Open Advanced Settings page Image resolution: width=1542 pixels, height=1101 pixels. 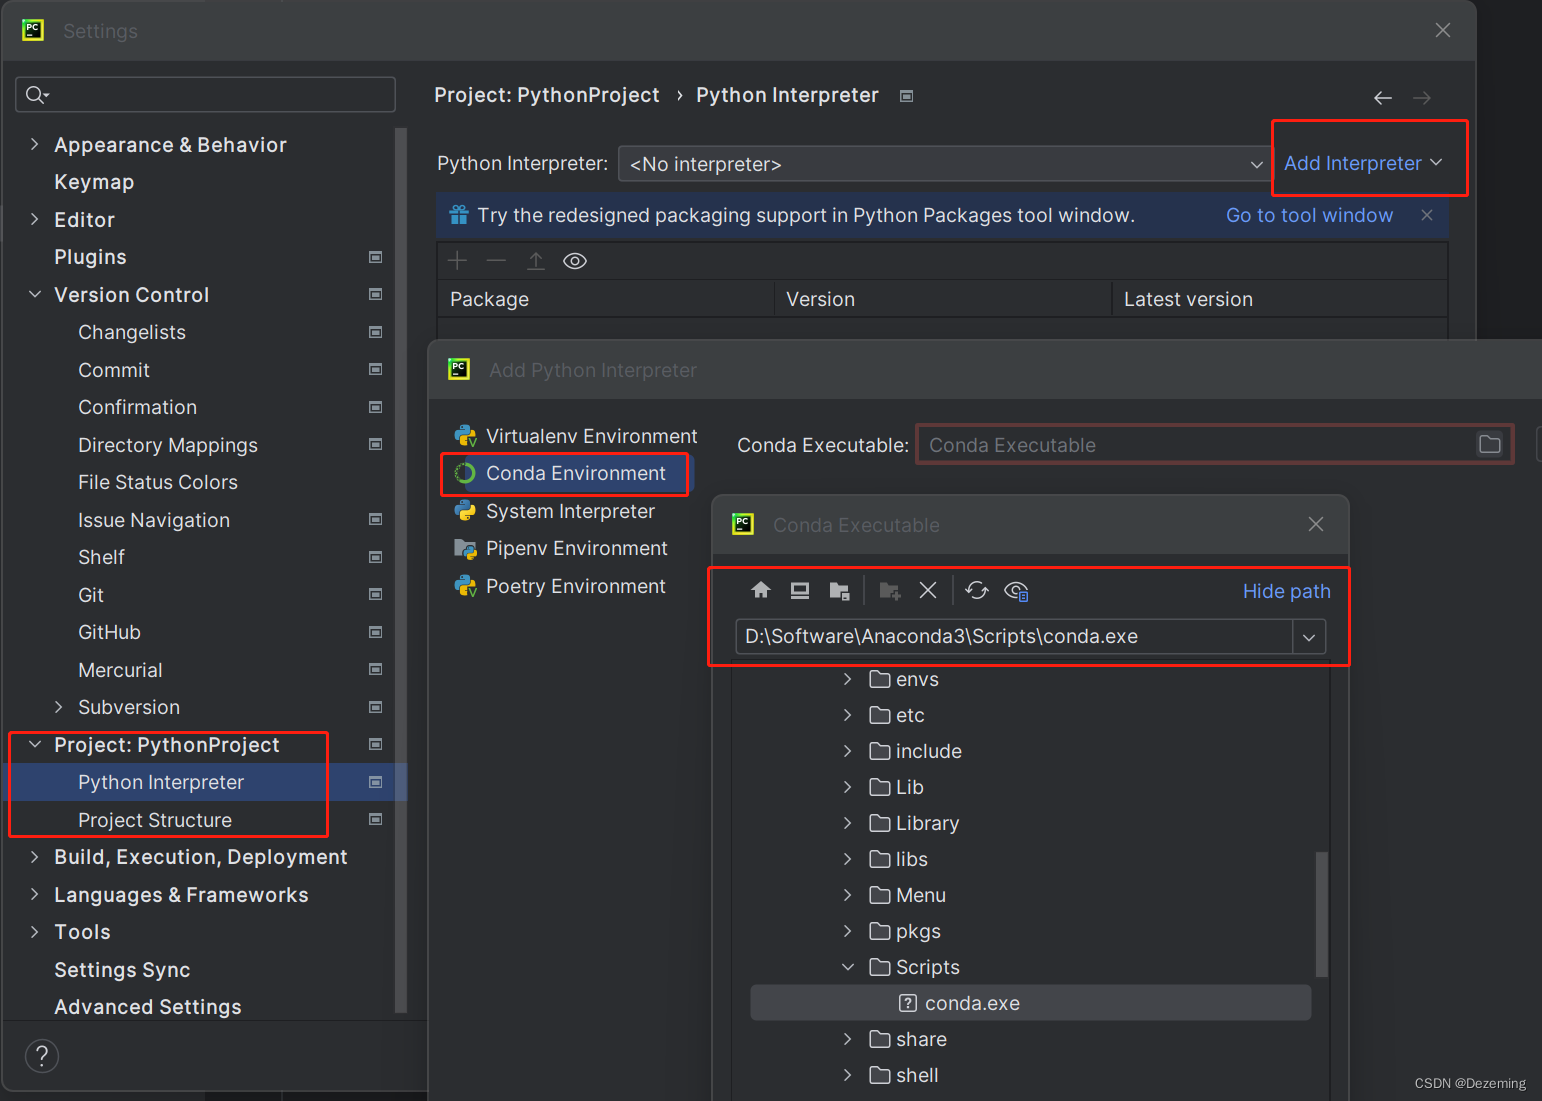pyautogui.click(x=148, y=1007)
